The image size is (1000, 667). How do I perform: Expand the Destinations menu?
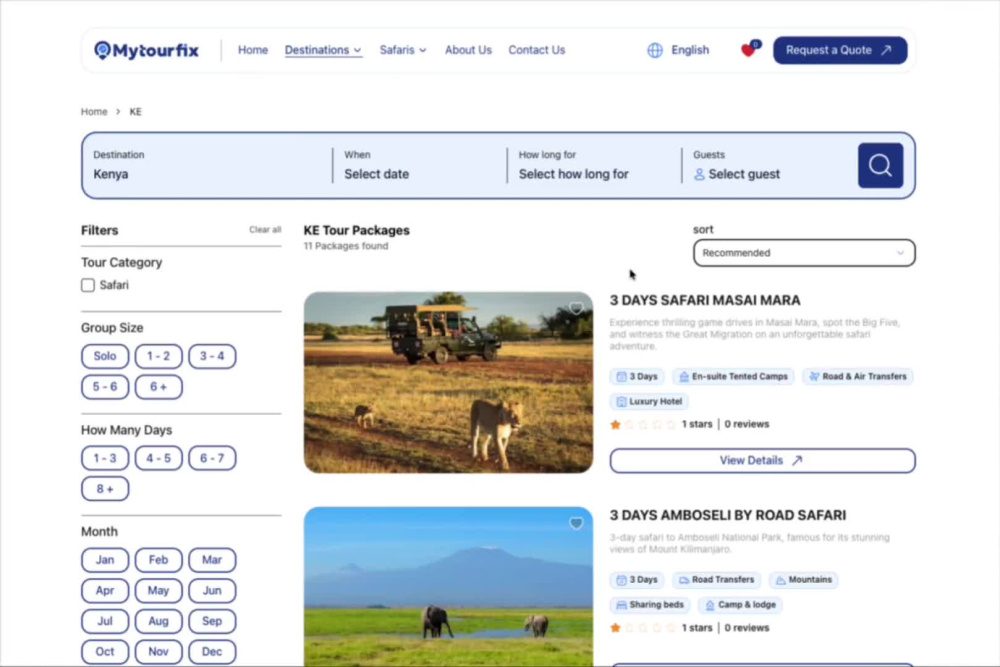point(323,50)
